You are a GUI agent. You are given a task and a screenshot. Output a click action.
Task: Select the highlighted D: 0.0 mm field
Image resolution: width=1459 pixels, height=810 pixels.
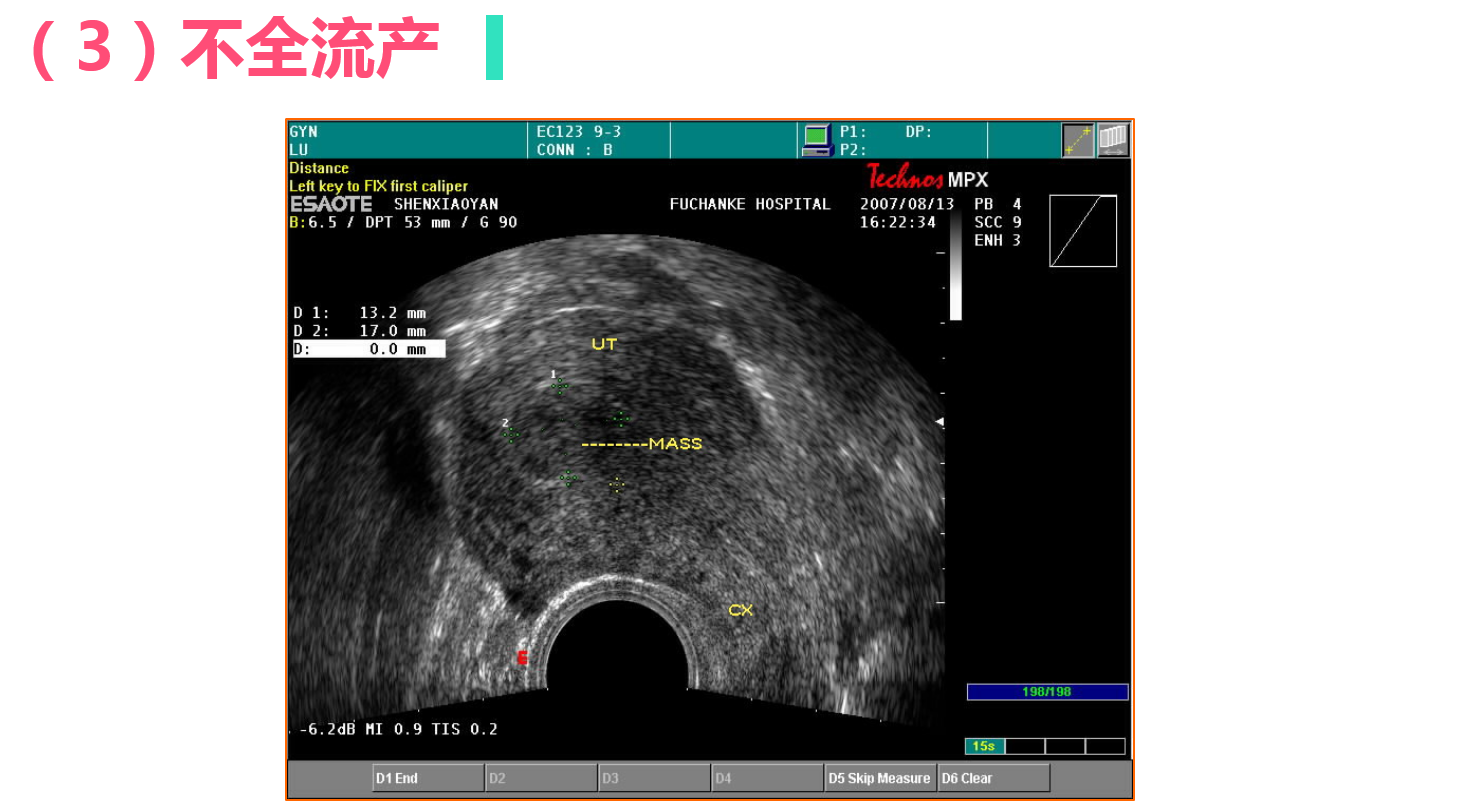coord(368,349)
